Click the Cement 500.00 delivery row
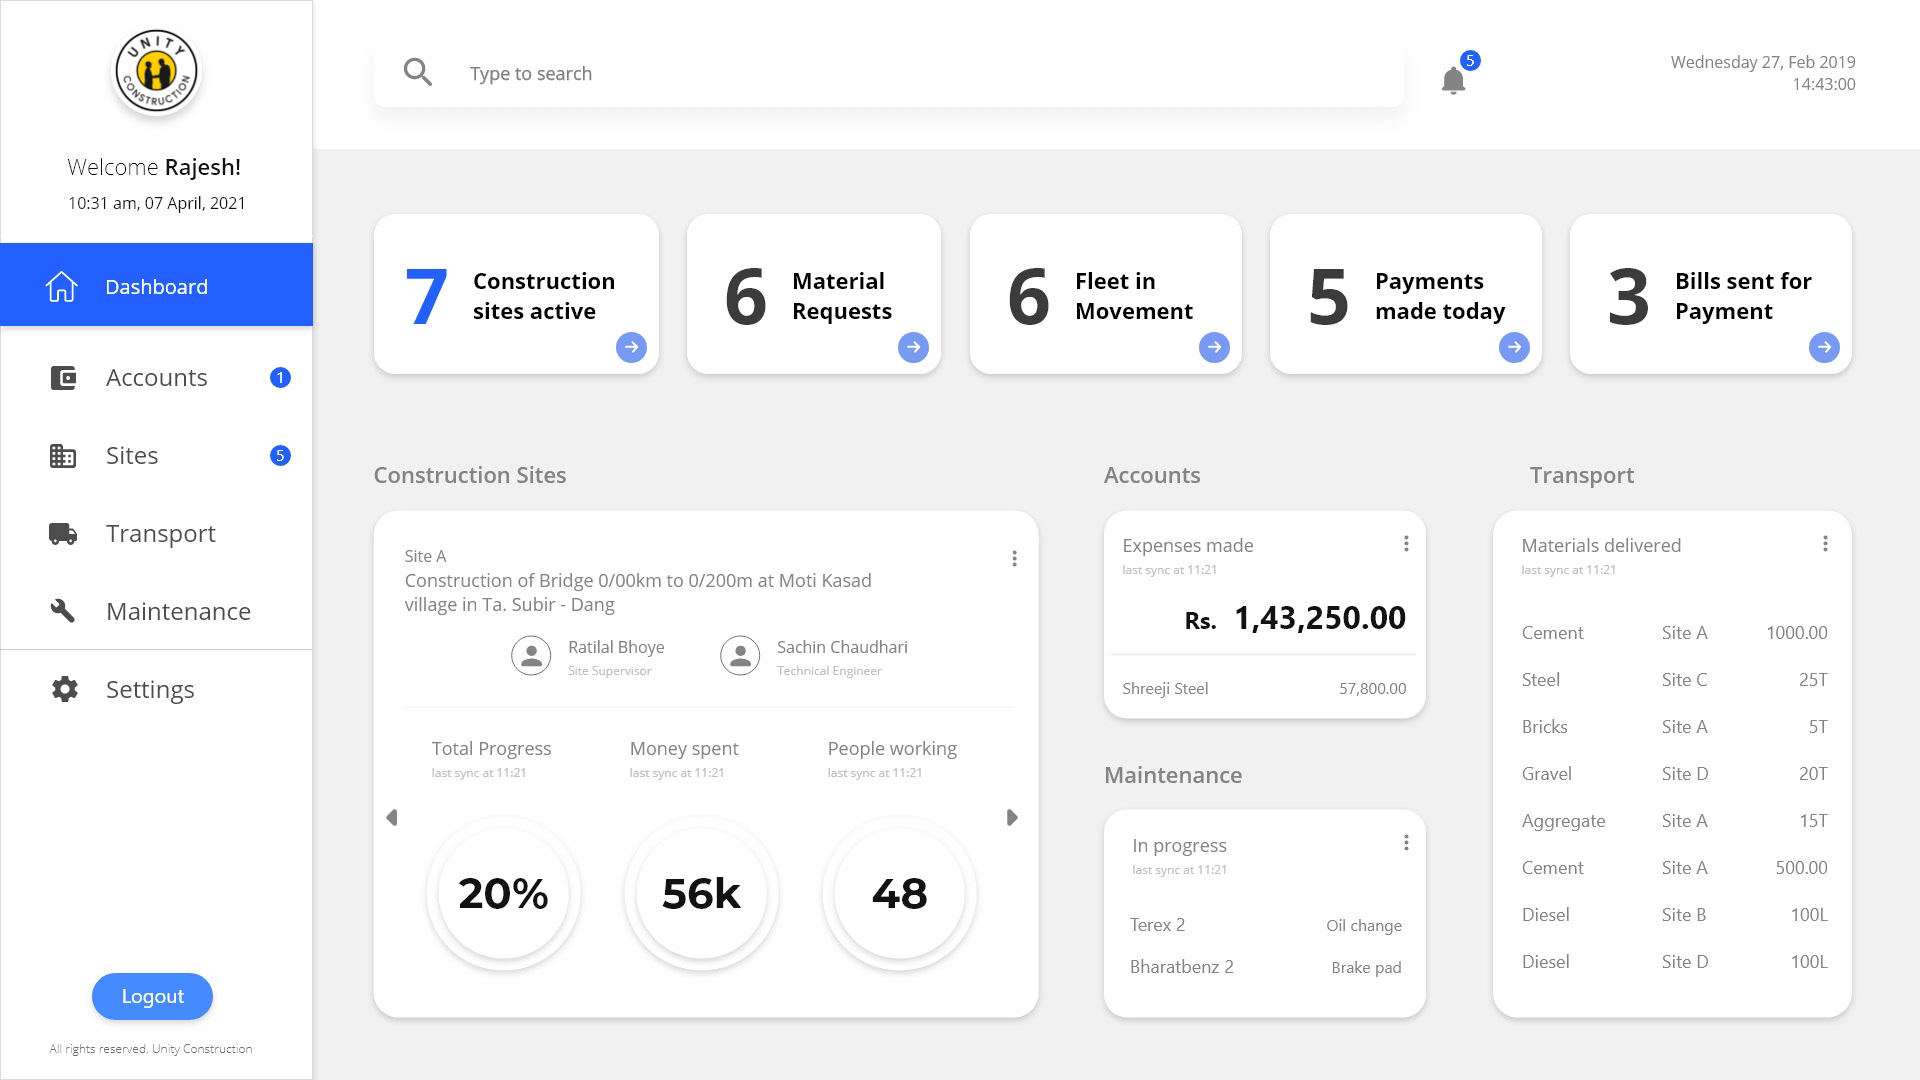Image resolution: width=1920 pixels, height=1080 pixels. (x=1674, y=868)
